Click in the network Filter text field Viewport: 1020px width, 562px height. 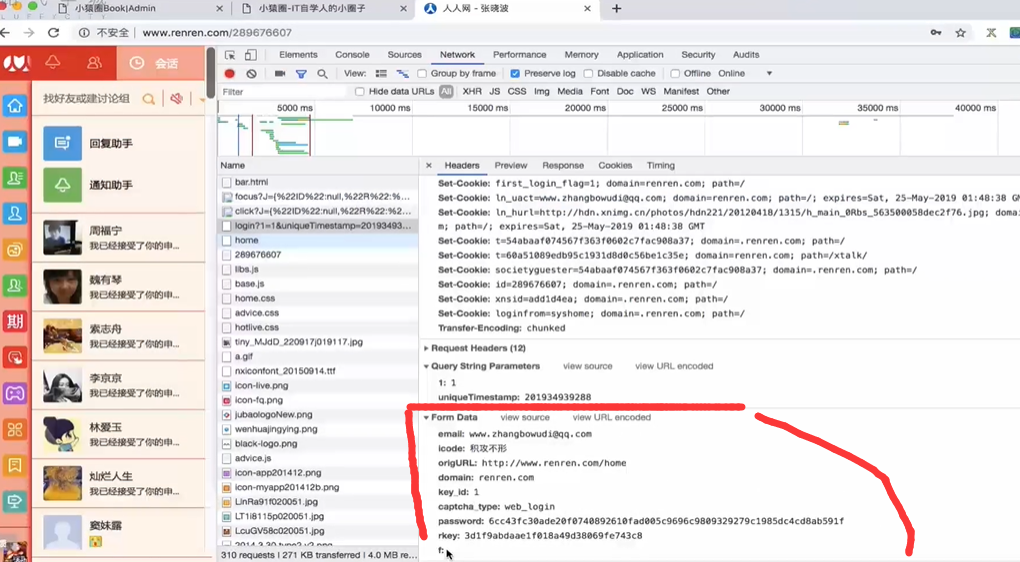pos(283,92)
